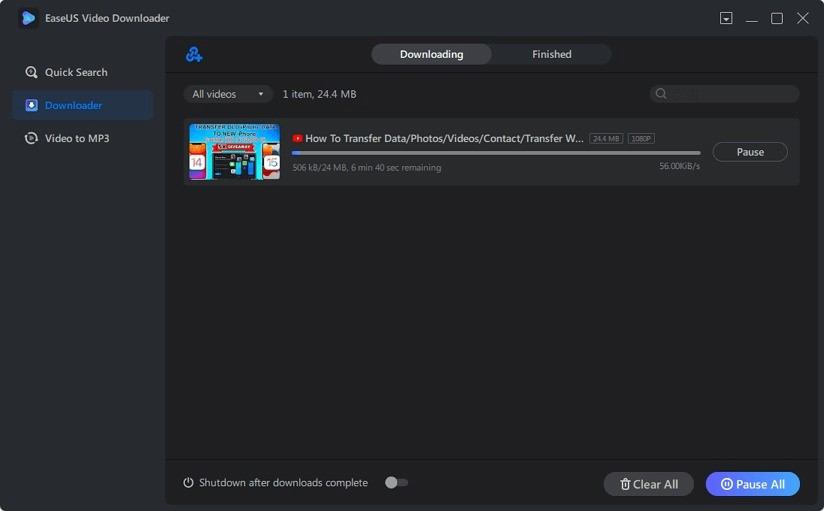Screen dimensions: 824x511
Task: Pause the current video download
Action: pos(750,152)
